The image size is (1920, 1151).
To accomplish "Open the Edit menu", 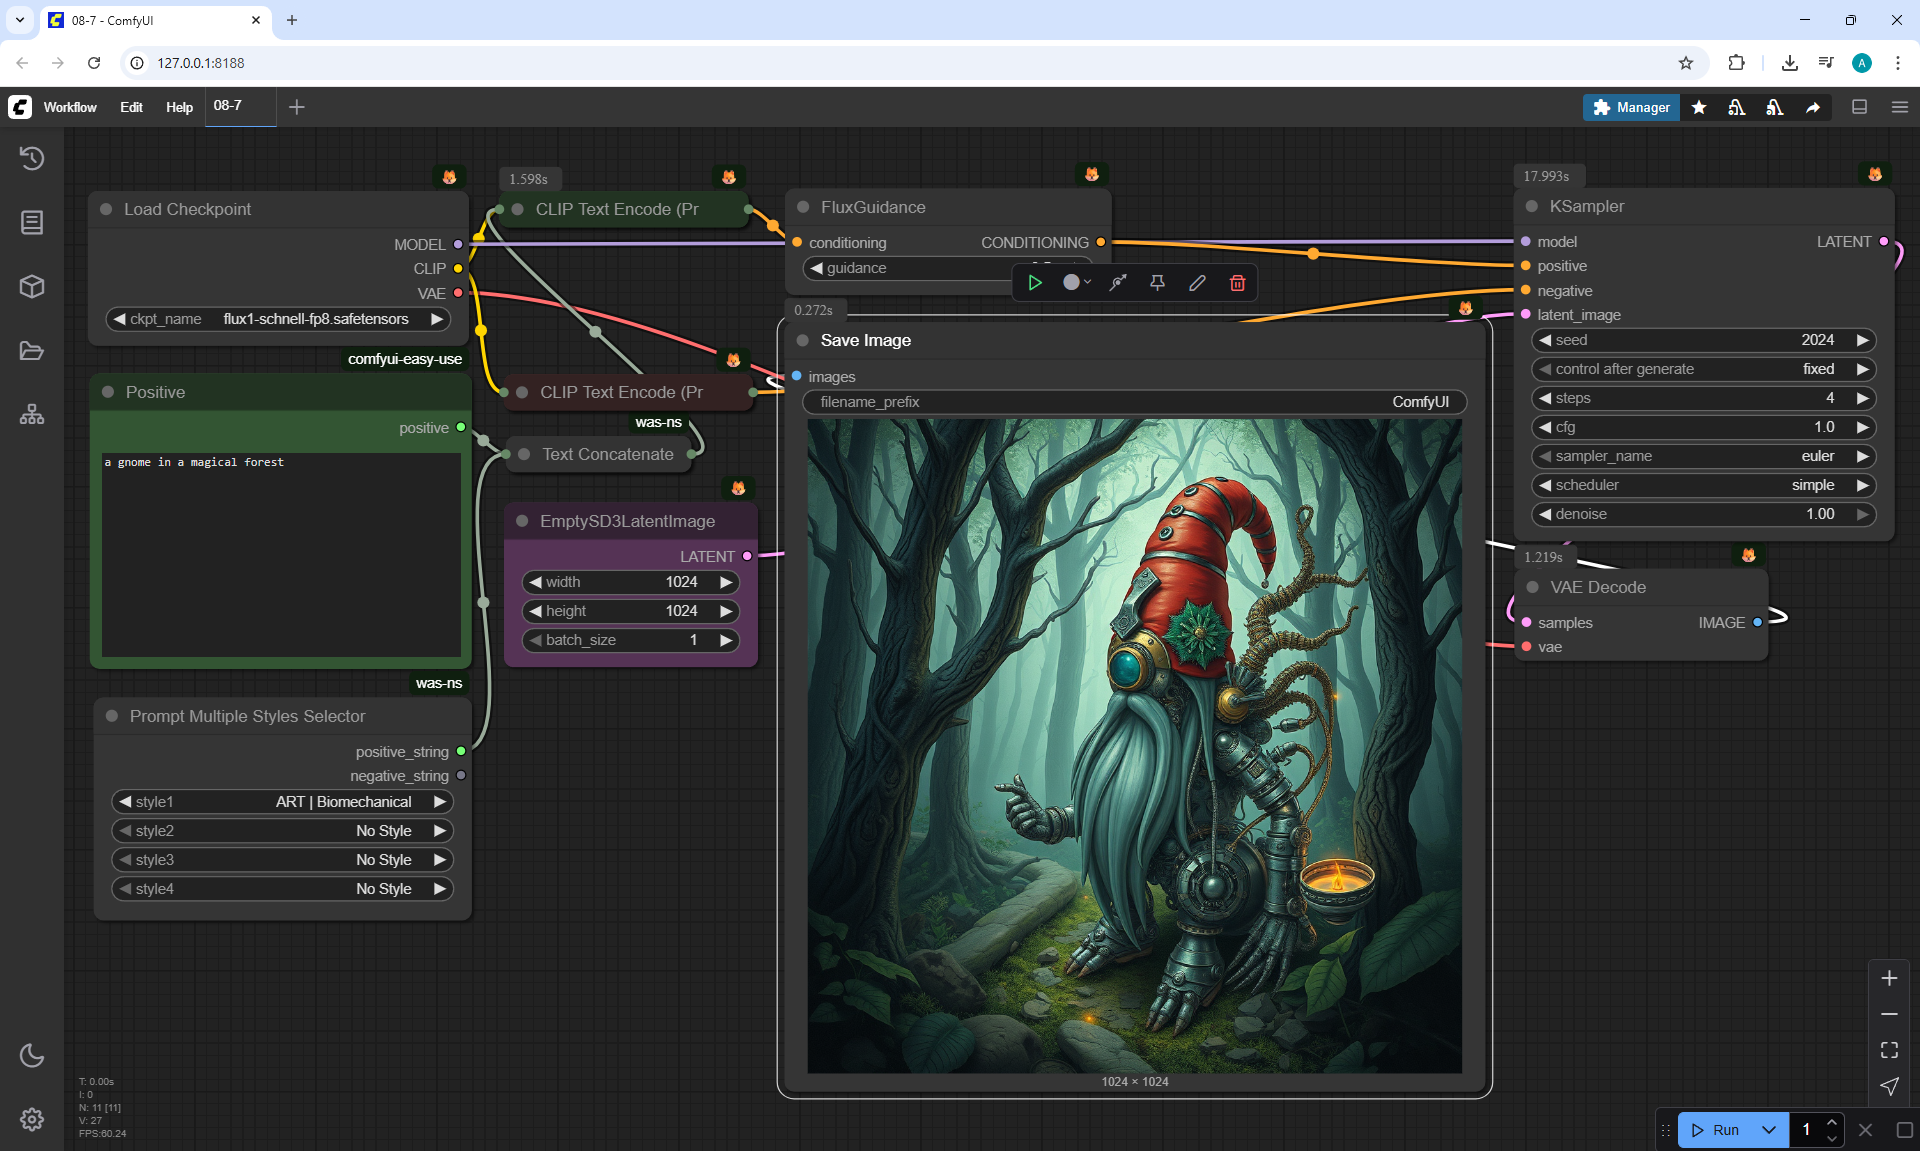I will pos(131,107).
